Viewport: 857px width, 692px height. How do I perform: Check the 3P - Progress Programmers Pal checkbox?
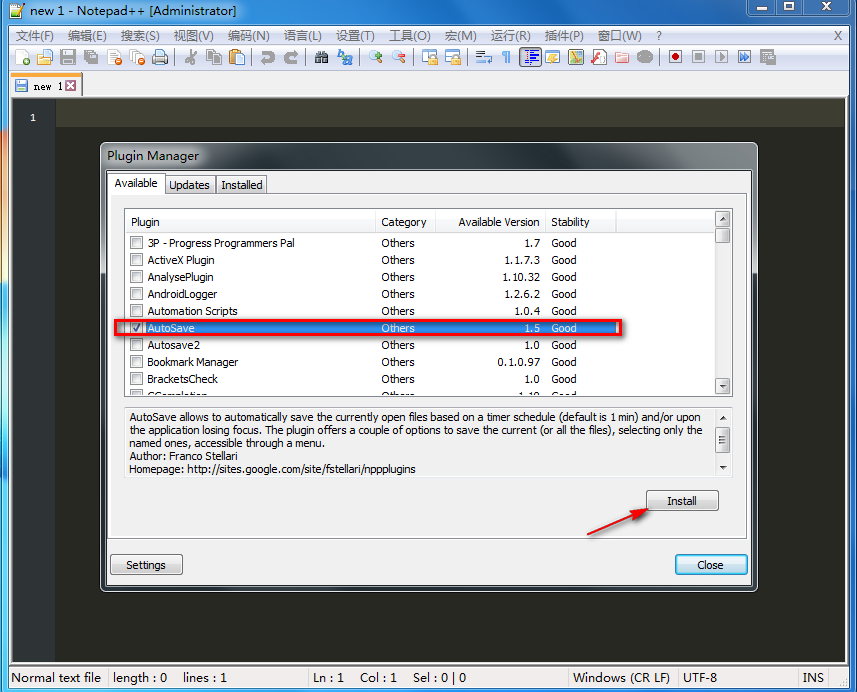(137, 243)
